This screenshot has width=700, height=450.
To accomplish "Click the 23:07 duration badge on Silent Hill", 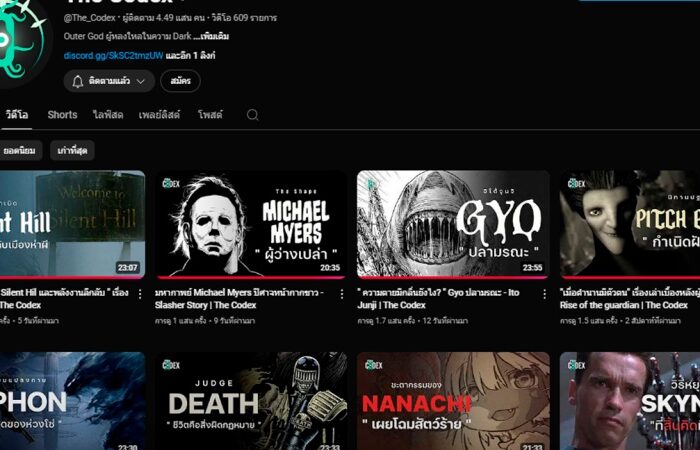I will click(127, 267).
